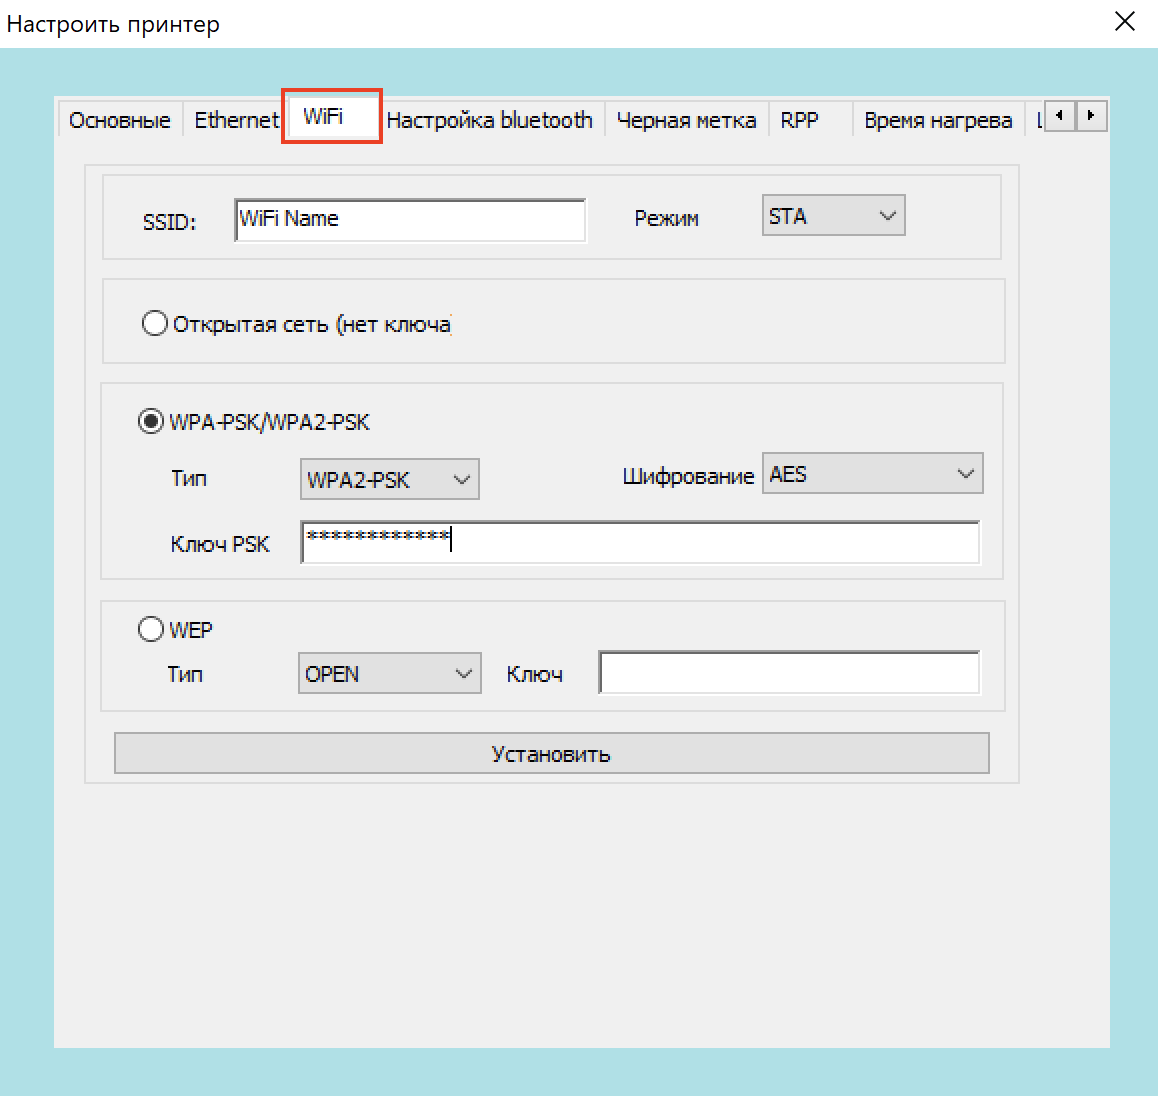Screen dimensions: 1158x1096
Task: Select the WiFi tab
Action: (x=324, y=117)
